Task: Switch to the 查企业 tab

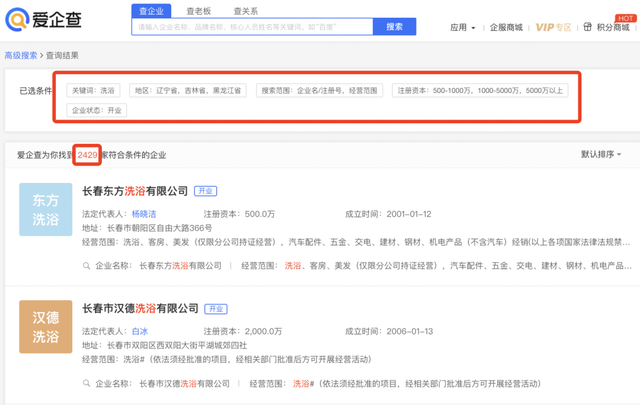Action: [151, 11]
